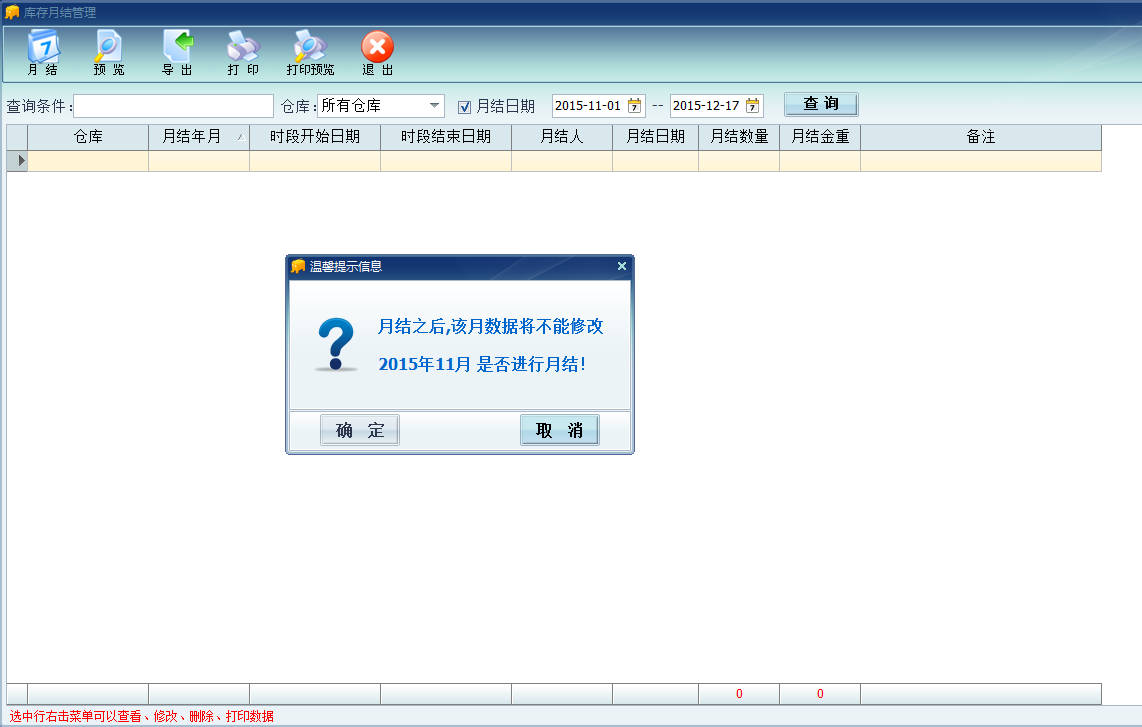Image resolution: width=1142 pixels, height=727 pixels.
Task: Click the 月结金重 column header
Action: point(819,137)
